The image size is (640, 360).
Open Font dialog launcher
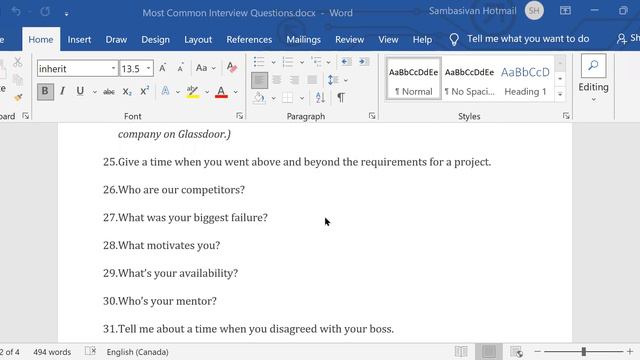click(x=240, y=116)
